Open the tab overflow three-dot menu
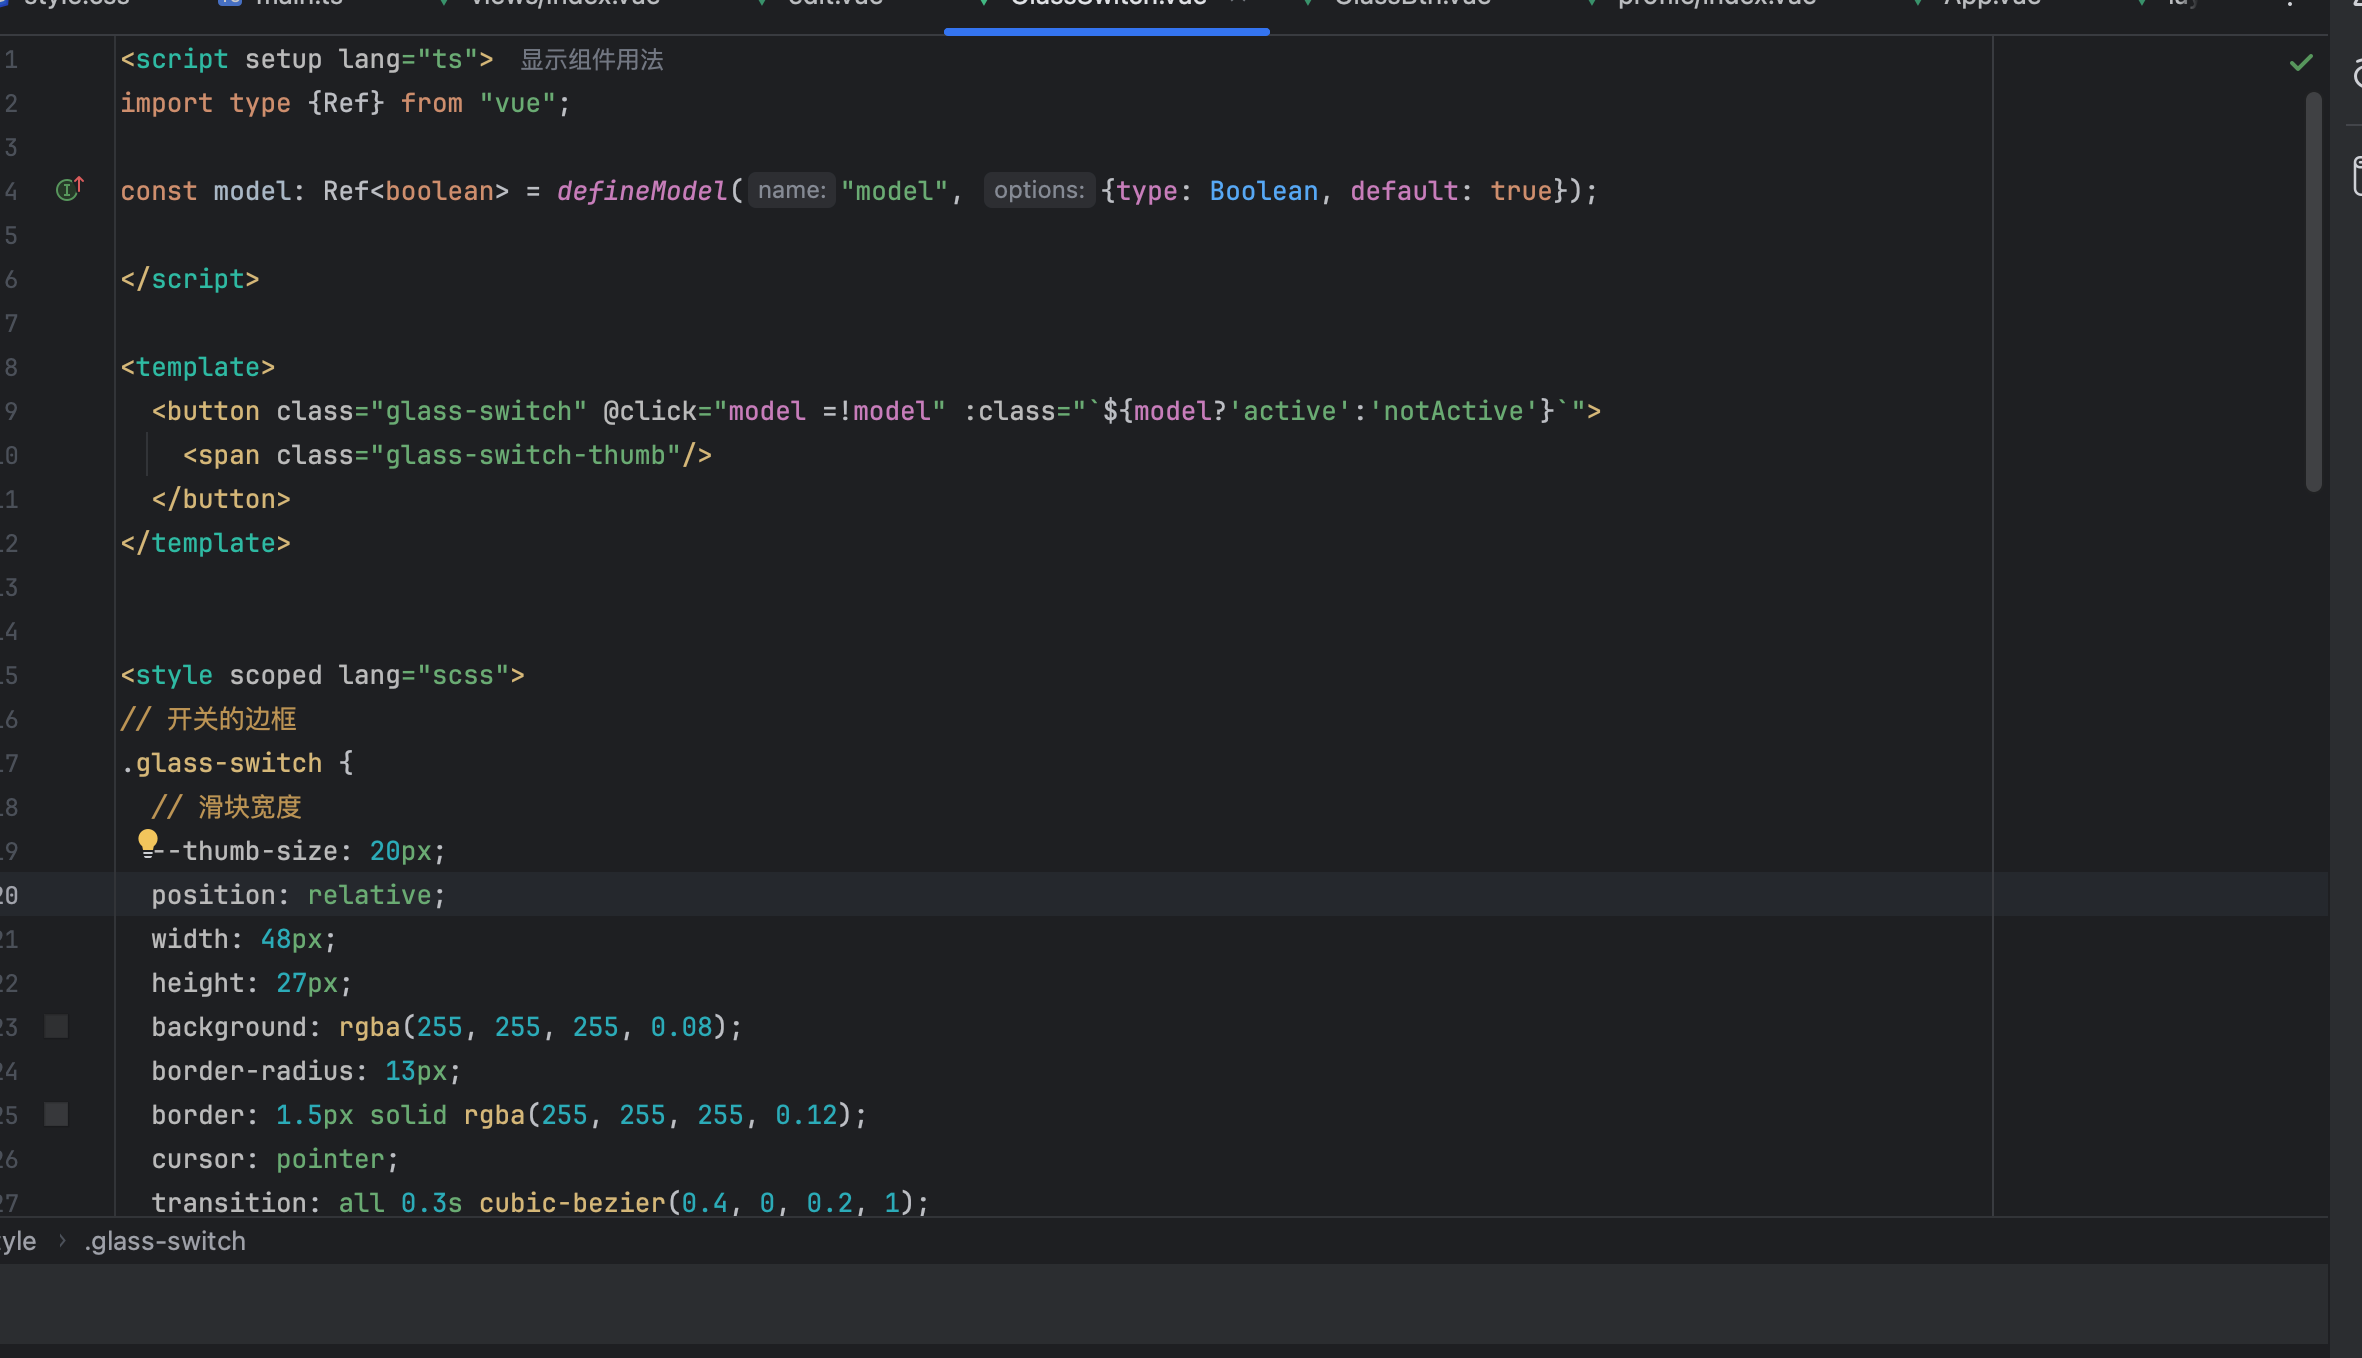The height and width of the screenshot is (1358, 2362). [2289, 5]
